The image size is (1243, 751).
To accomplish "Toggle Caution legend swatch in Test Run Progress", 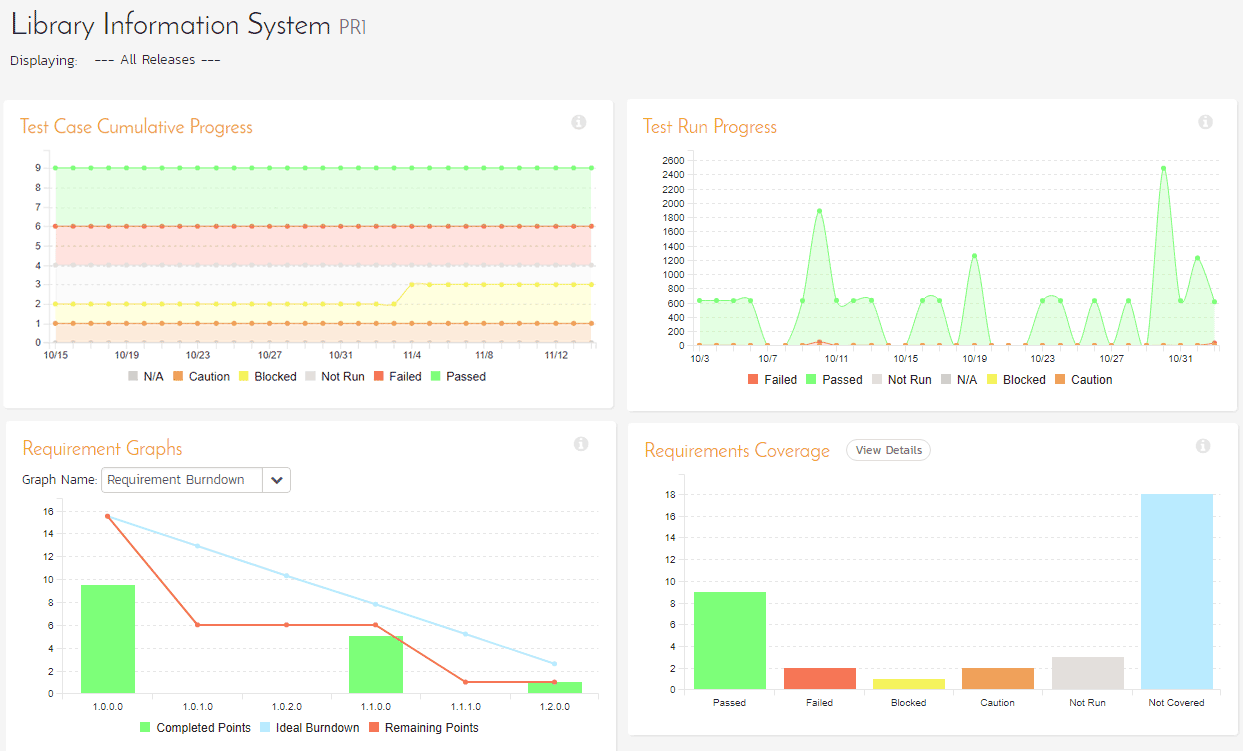I will (1059, 380).
